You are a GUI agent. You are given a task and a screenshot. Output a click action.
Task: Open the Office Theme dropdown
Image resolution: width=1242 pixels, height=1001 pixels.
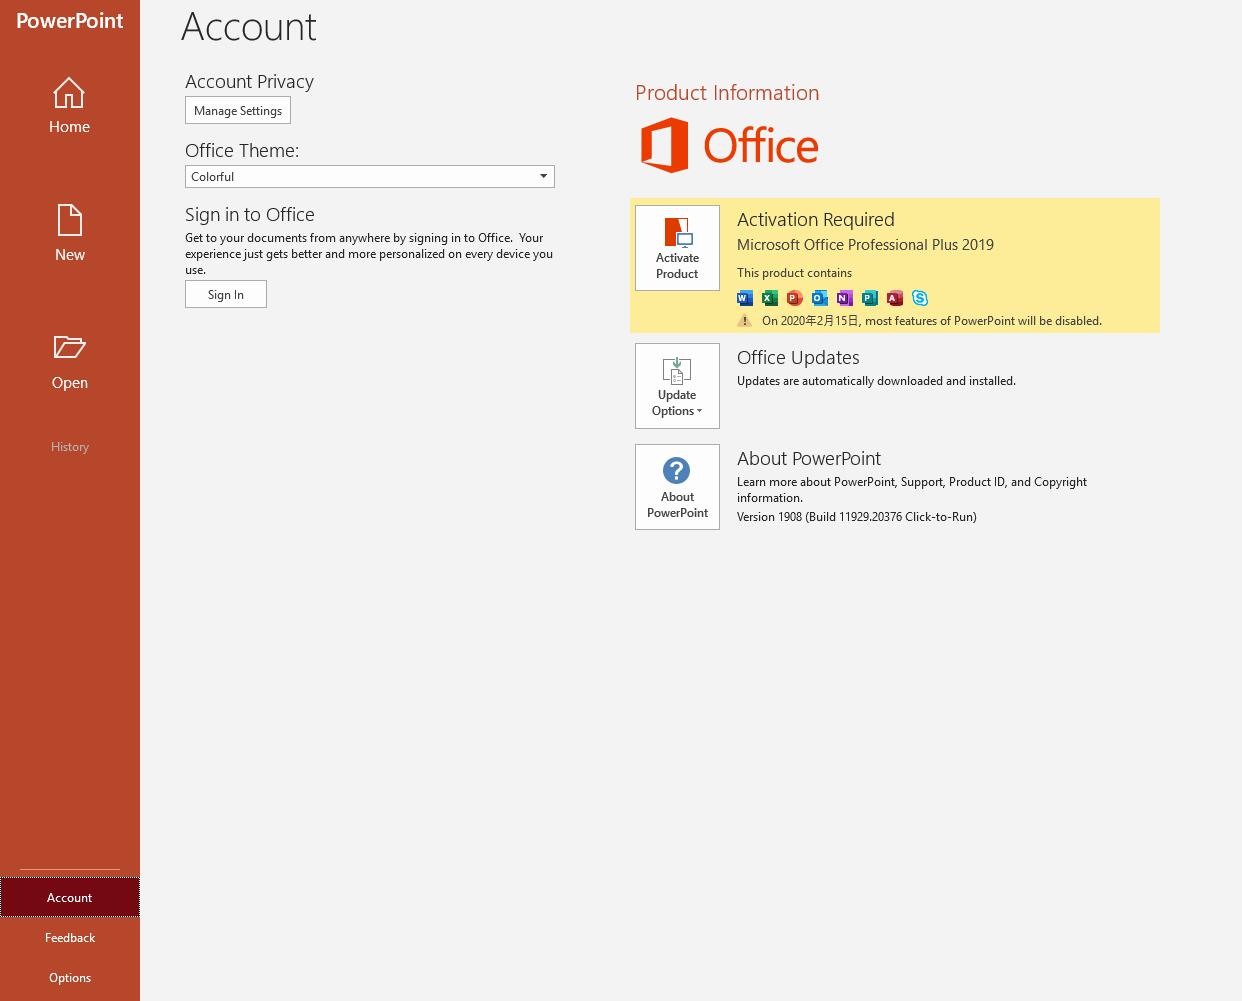(370, 177)
